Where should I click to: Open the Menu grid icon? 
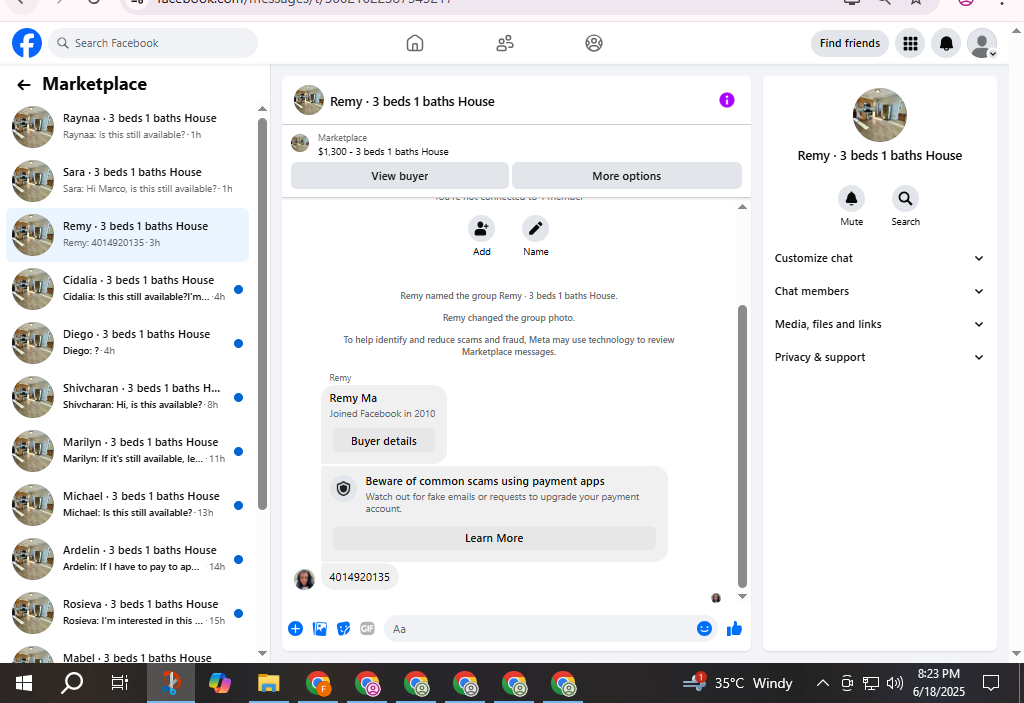click(x=910, y=43)
